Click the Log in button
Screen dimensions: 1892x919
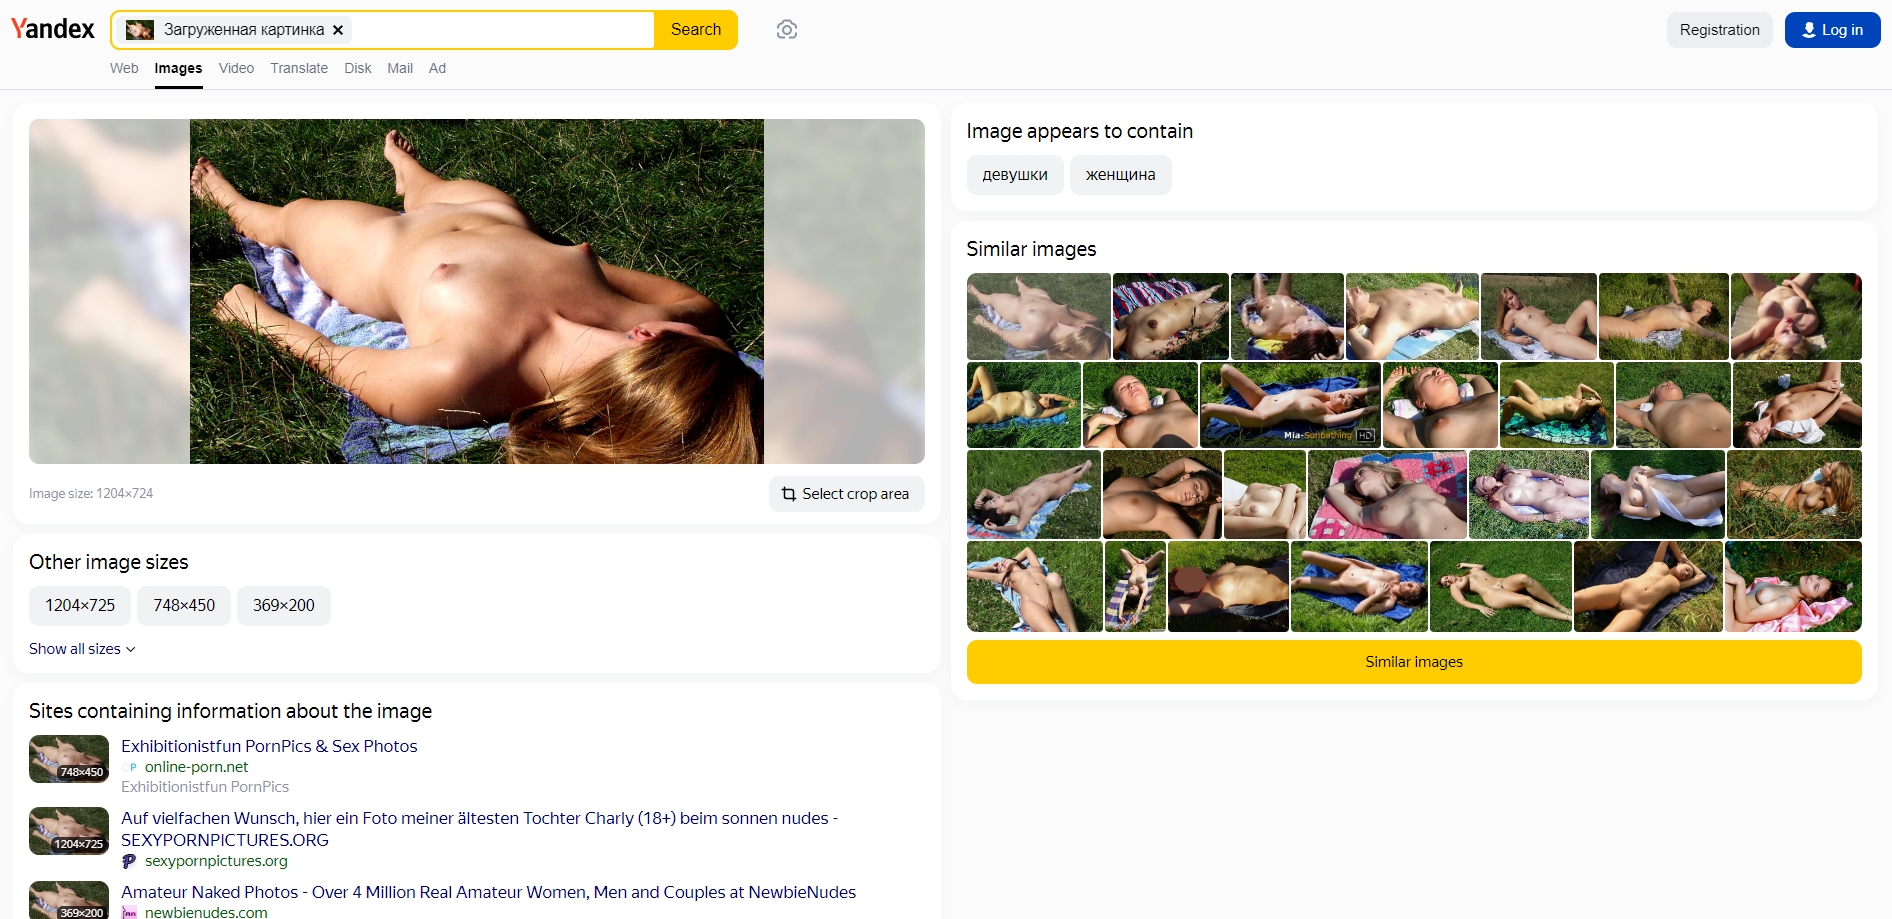[x=1832, y=30]
